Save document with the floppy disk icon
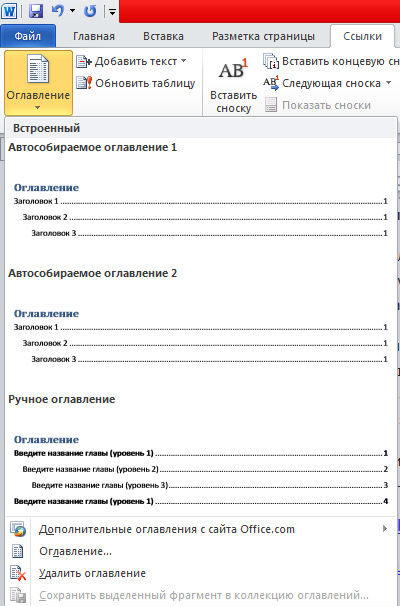400x606 pixels. coord(36,11)
